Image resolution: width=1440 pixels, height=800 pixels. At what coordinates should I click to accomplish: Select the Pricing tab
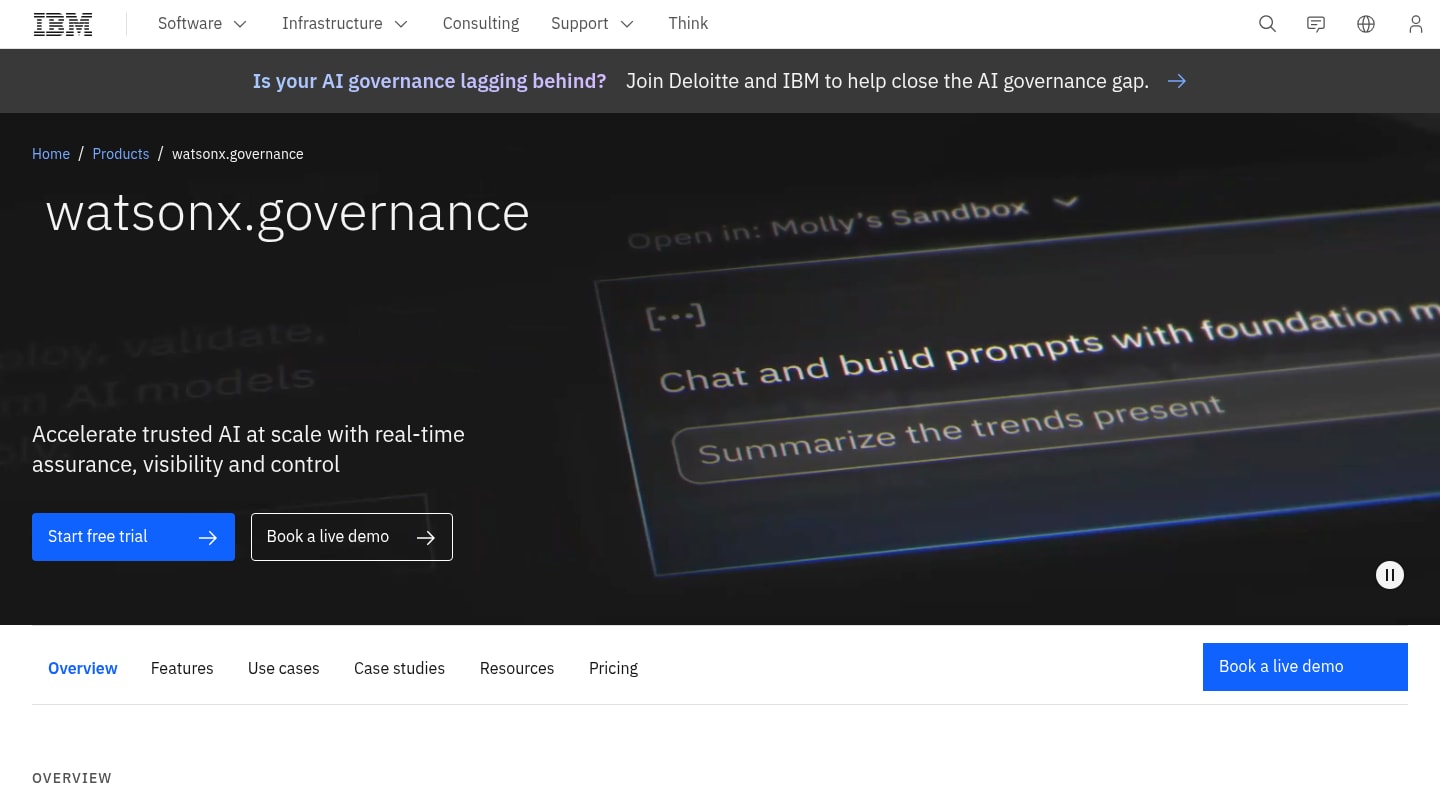pos(613,668)
